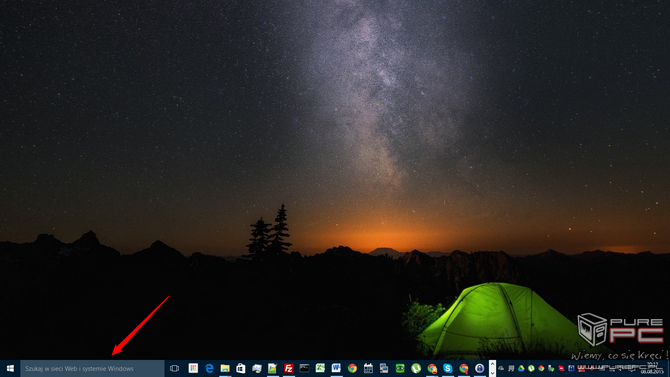Open the colorful tiles app icon next to Task View
The height and width of the screenshot is (377, 670).
point(193,368)
